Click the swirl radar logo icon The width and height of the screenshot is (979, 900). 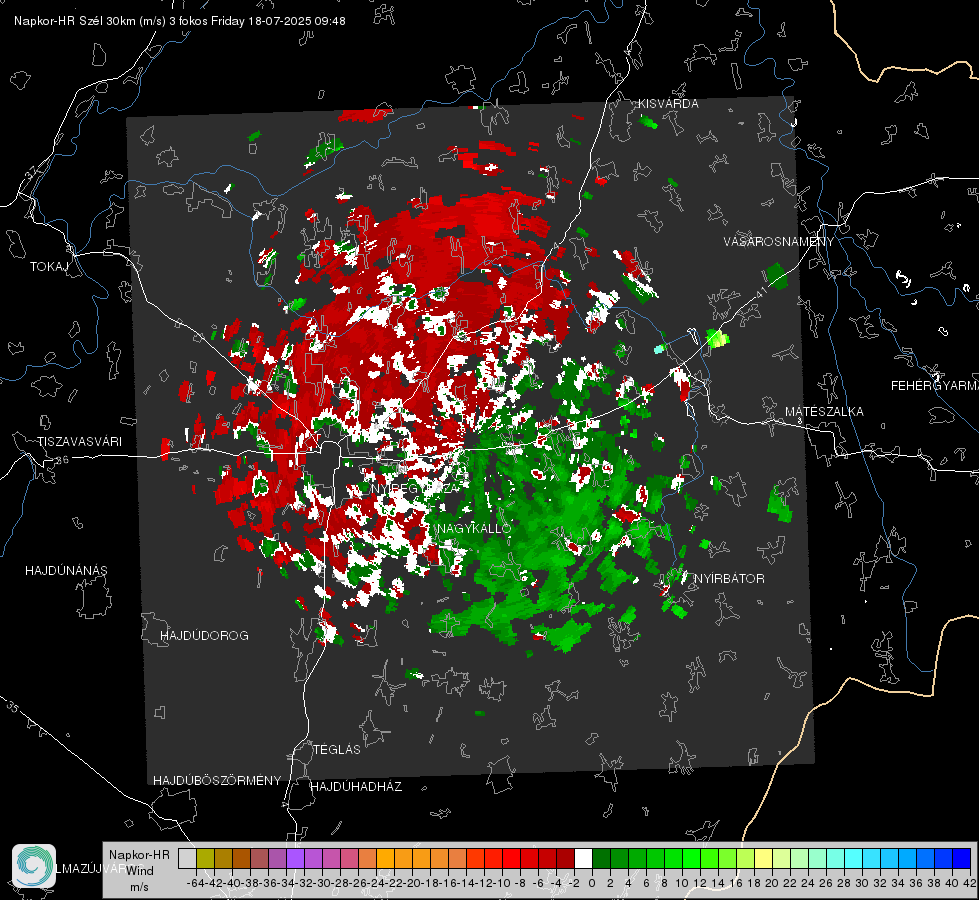coord(34,866)
